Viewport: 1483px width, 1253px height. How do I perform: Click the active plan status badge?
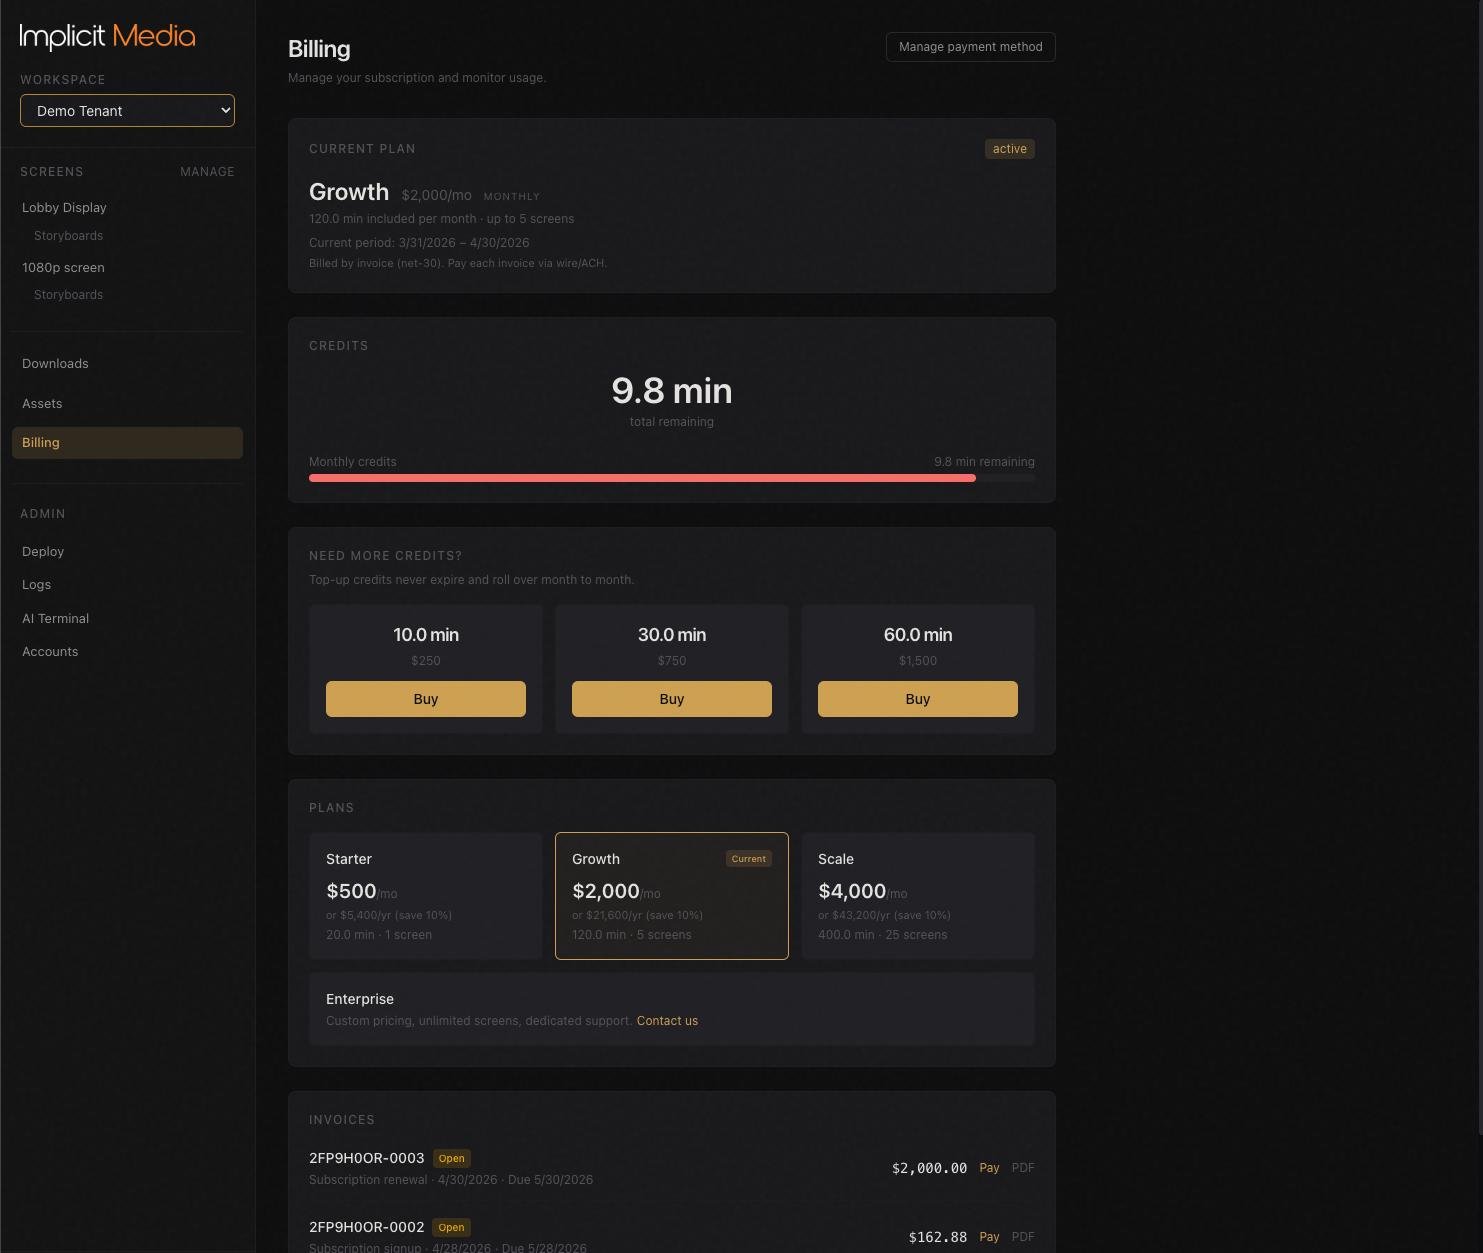(x=1009, y=149)
